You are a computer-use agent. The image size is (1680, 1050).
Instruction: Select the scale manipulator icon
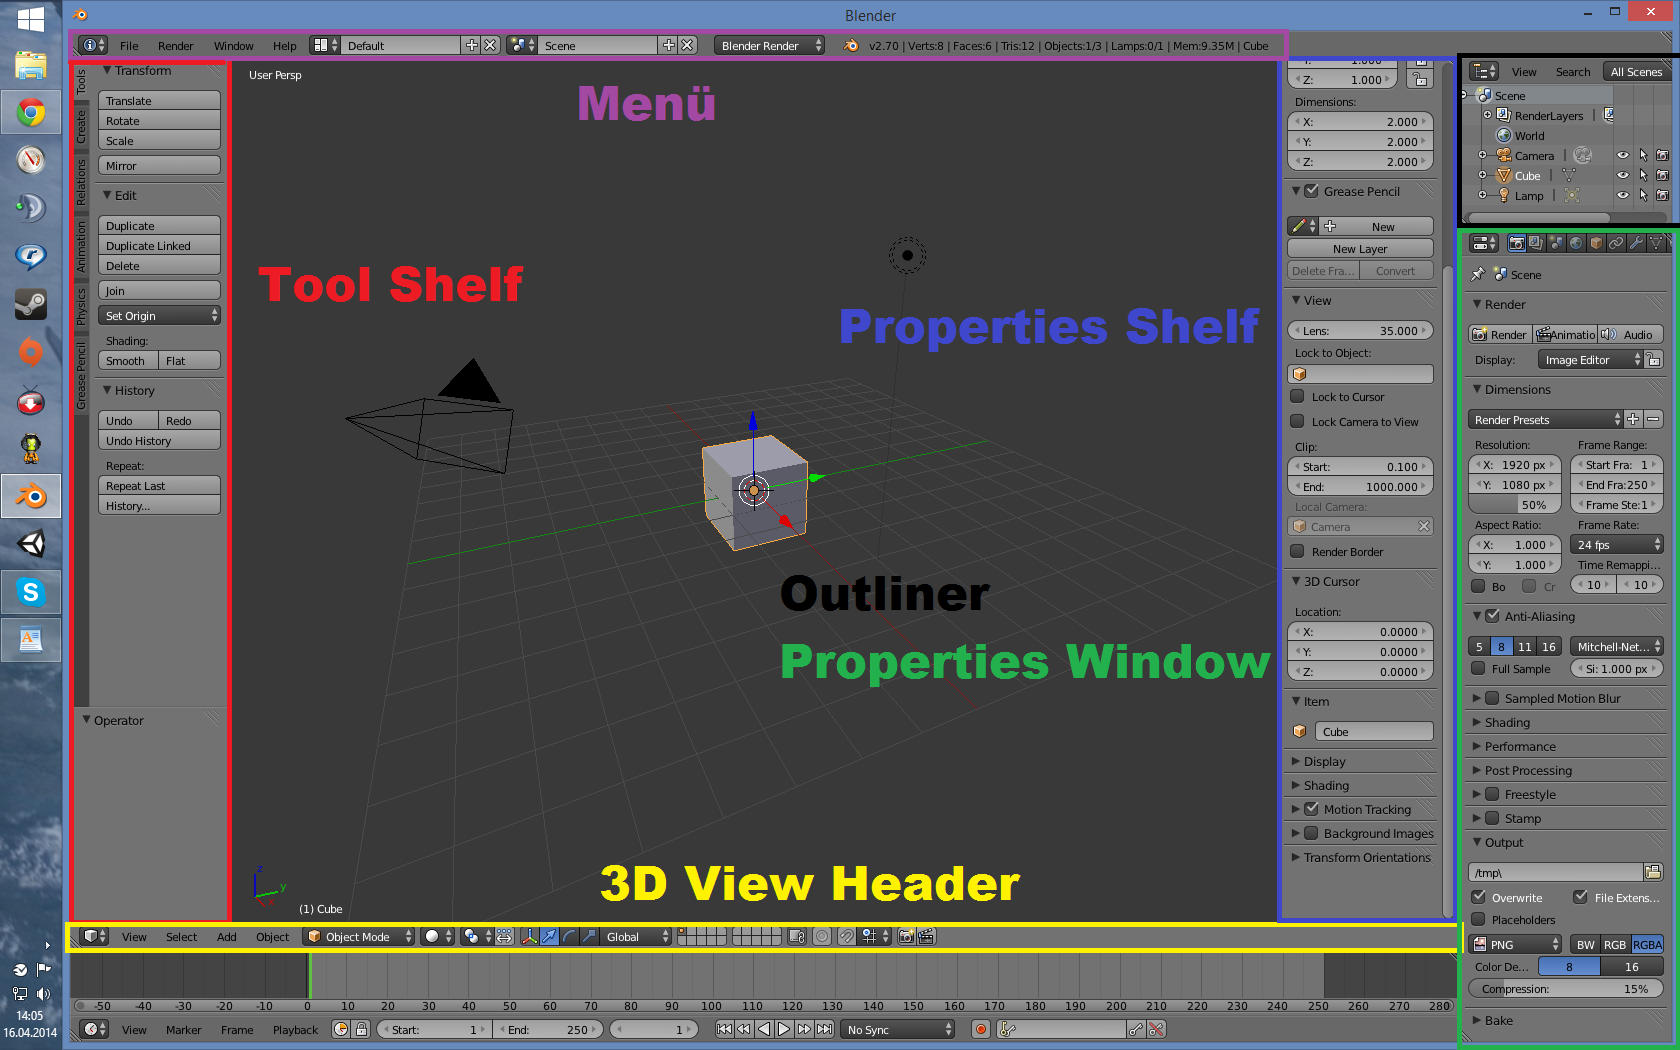[x=588, y=937]
